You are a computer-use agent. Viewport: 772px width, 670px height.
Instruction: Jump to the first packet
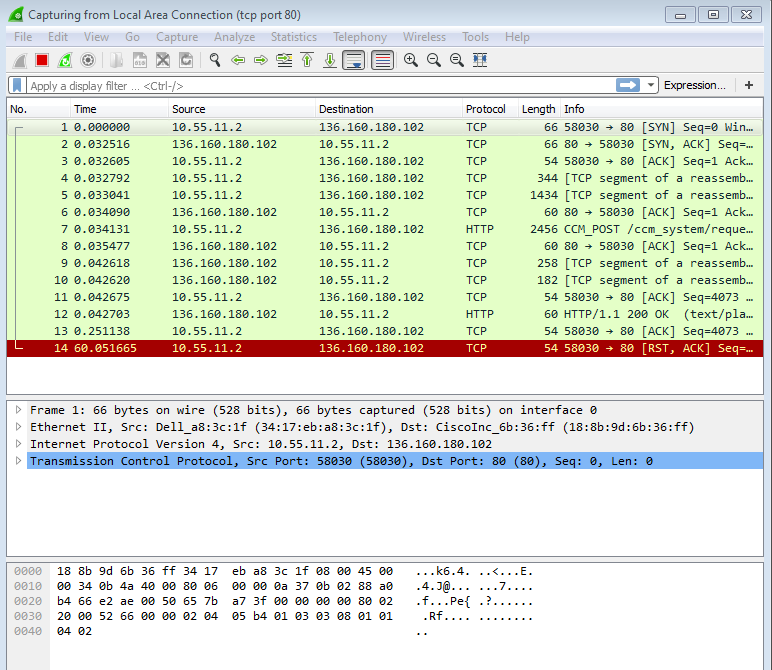(x=307, y=60)
